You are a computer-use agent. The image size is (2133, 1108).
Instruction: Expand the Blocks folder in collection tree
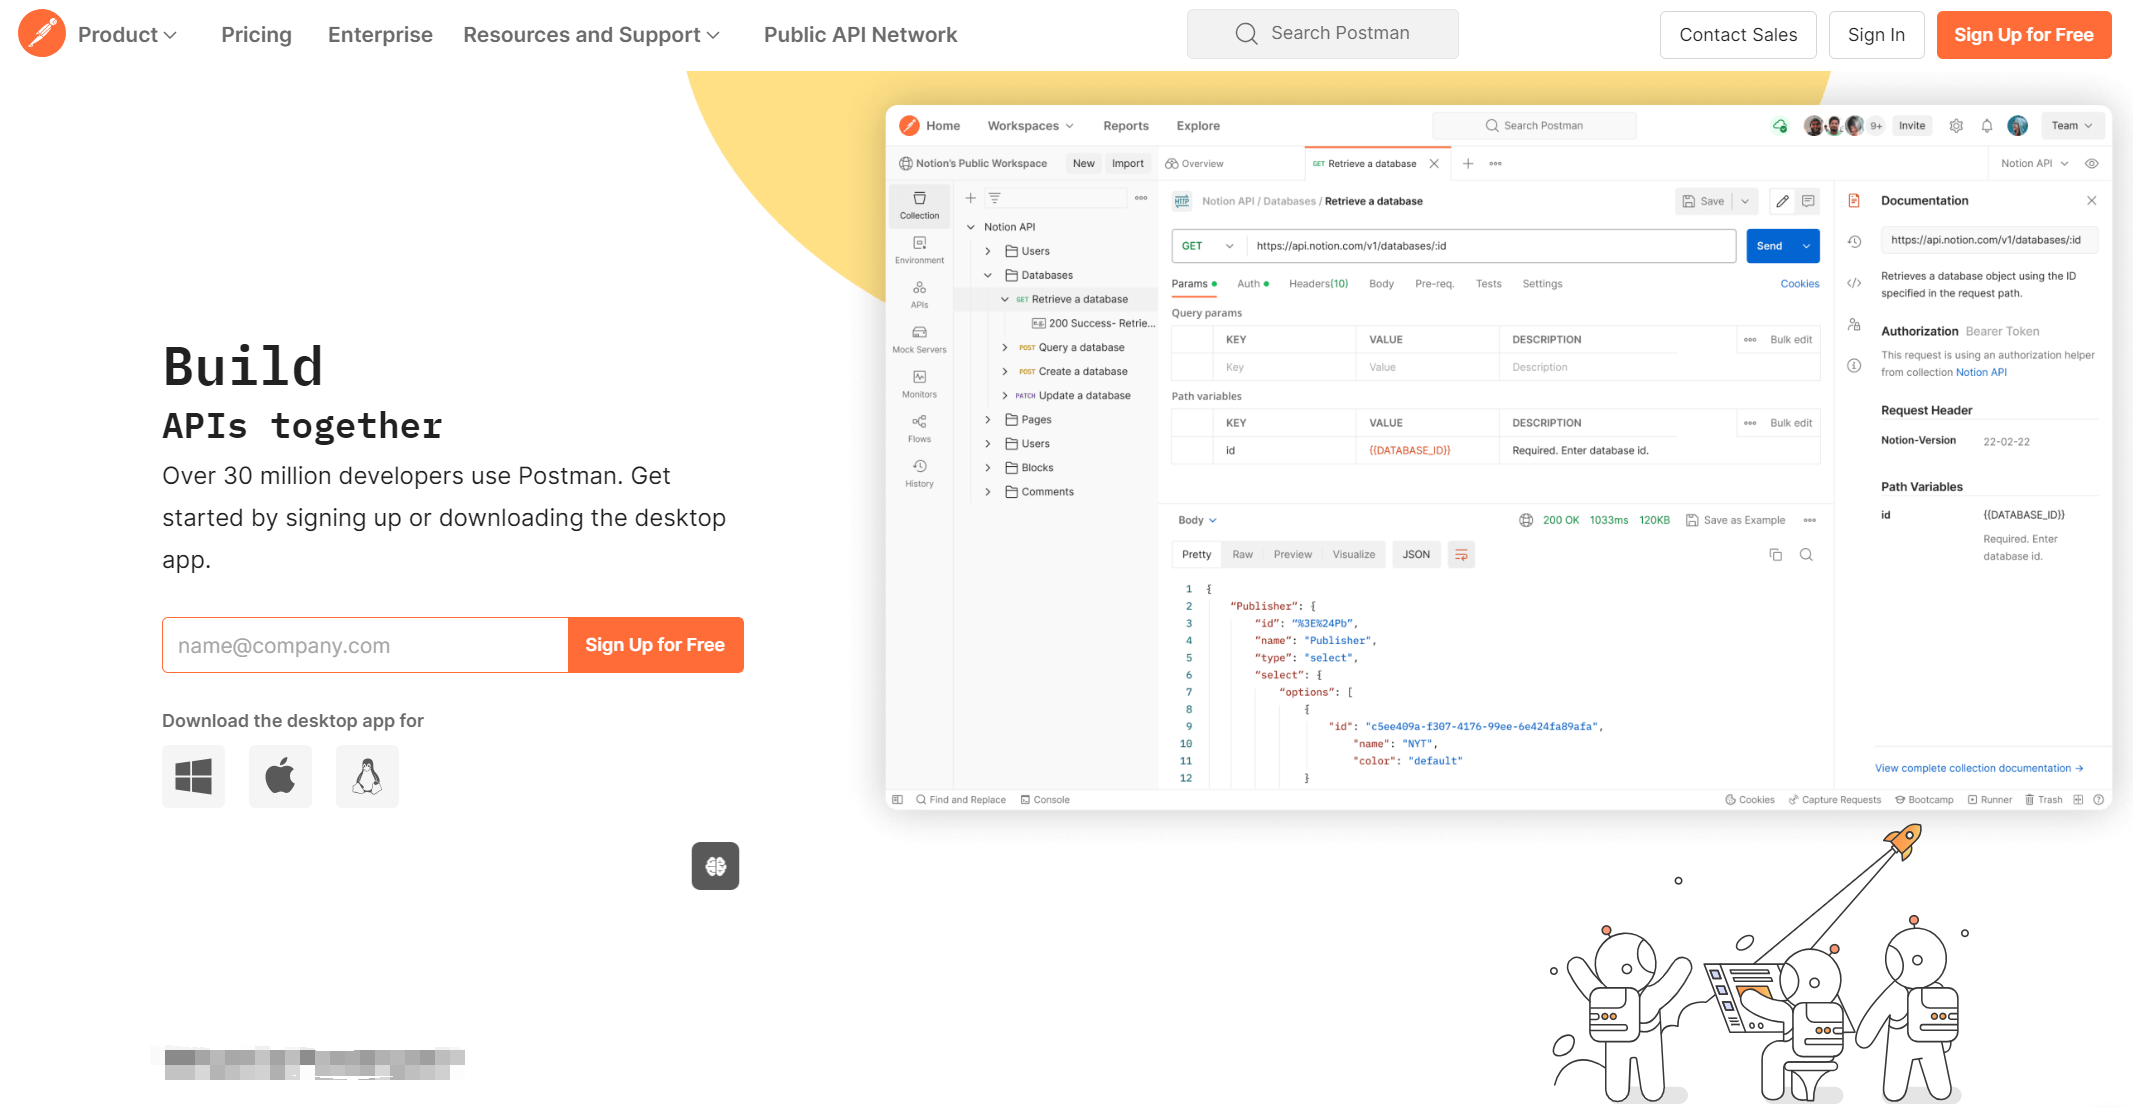988,468
